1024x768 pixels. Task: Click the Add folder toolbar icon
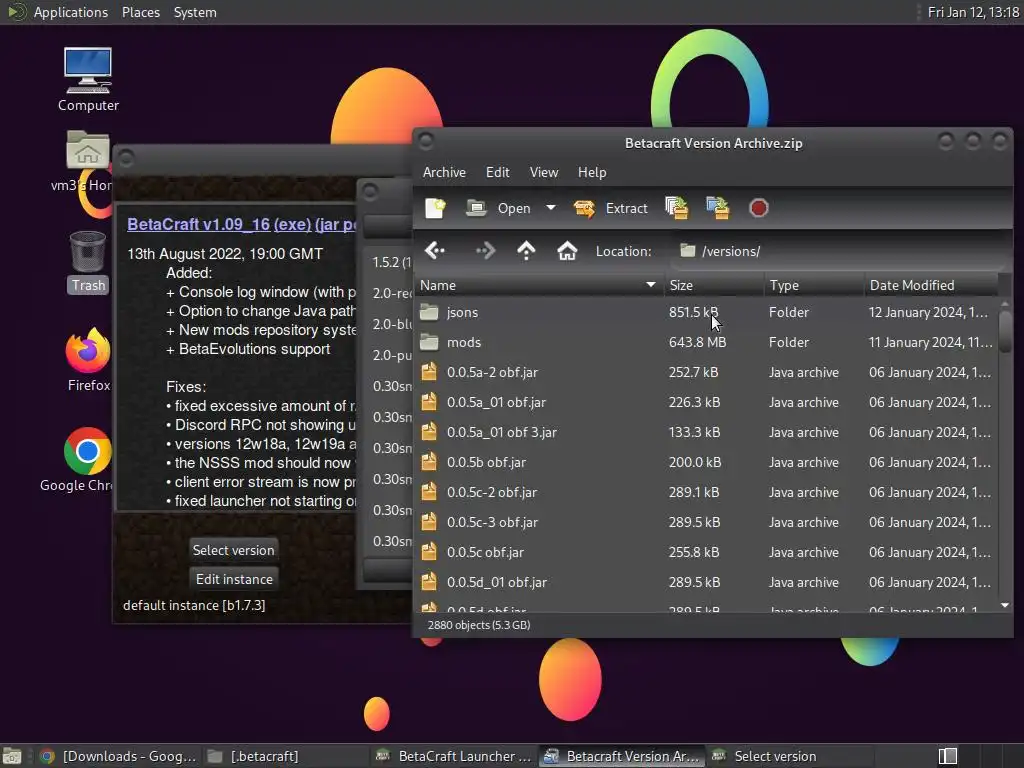[x=717, y=208]
